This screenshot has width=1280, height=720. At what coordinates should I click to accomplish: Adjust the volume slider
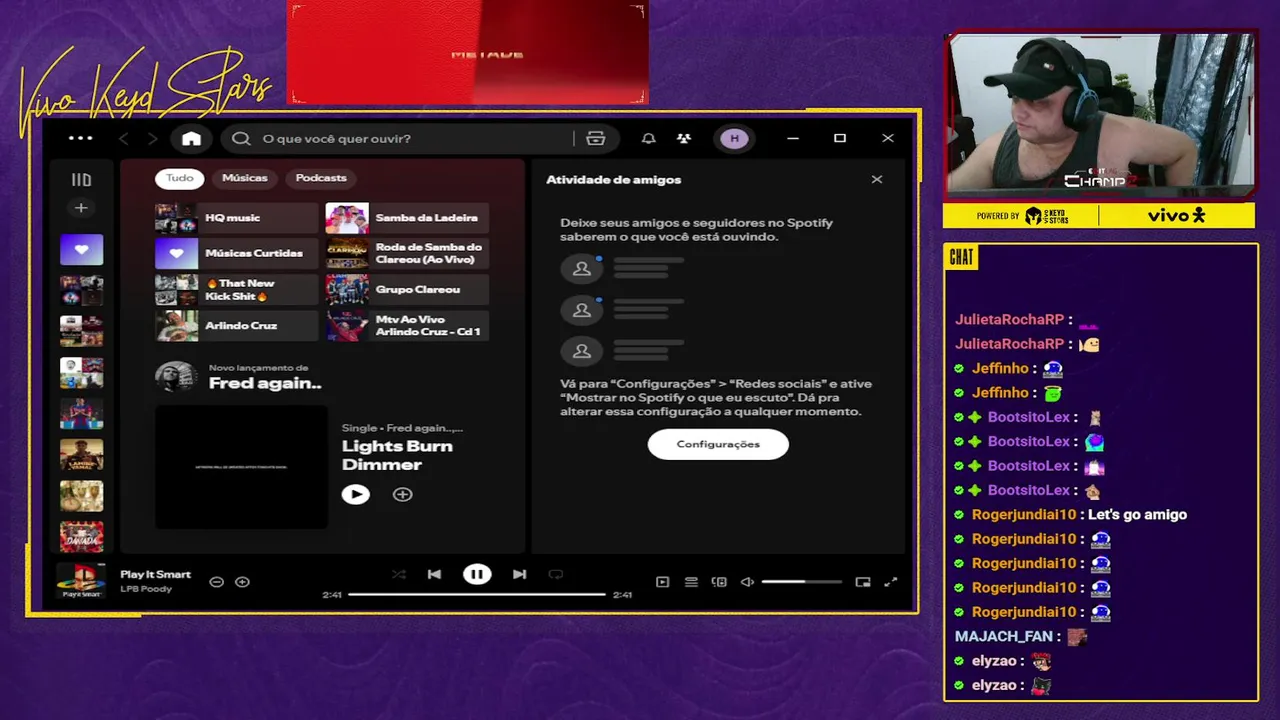point(801,582)
